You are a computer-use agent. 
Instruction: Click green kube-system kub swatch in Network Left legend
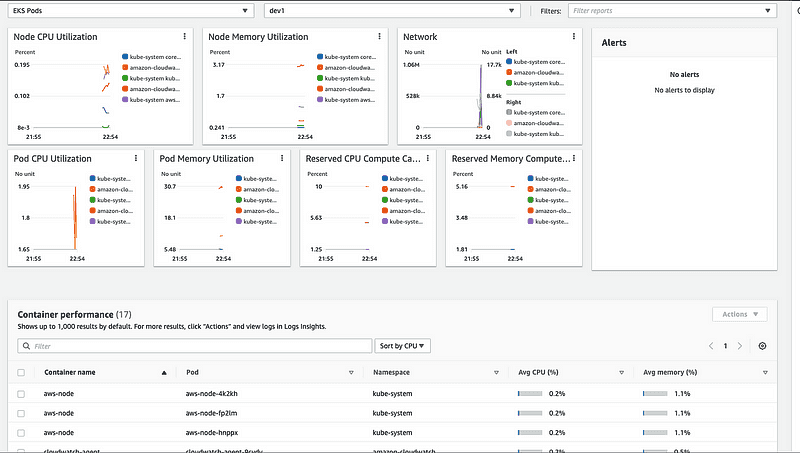click(x=509, y=83)
